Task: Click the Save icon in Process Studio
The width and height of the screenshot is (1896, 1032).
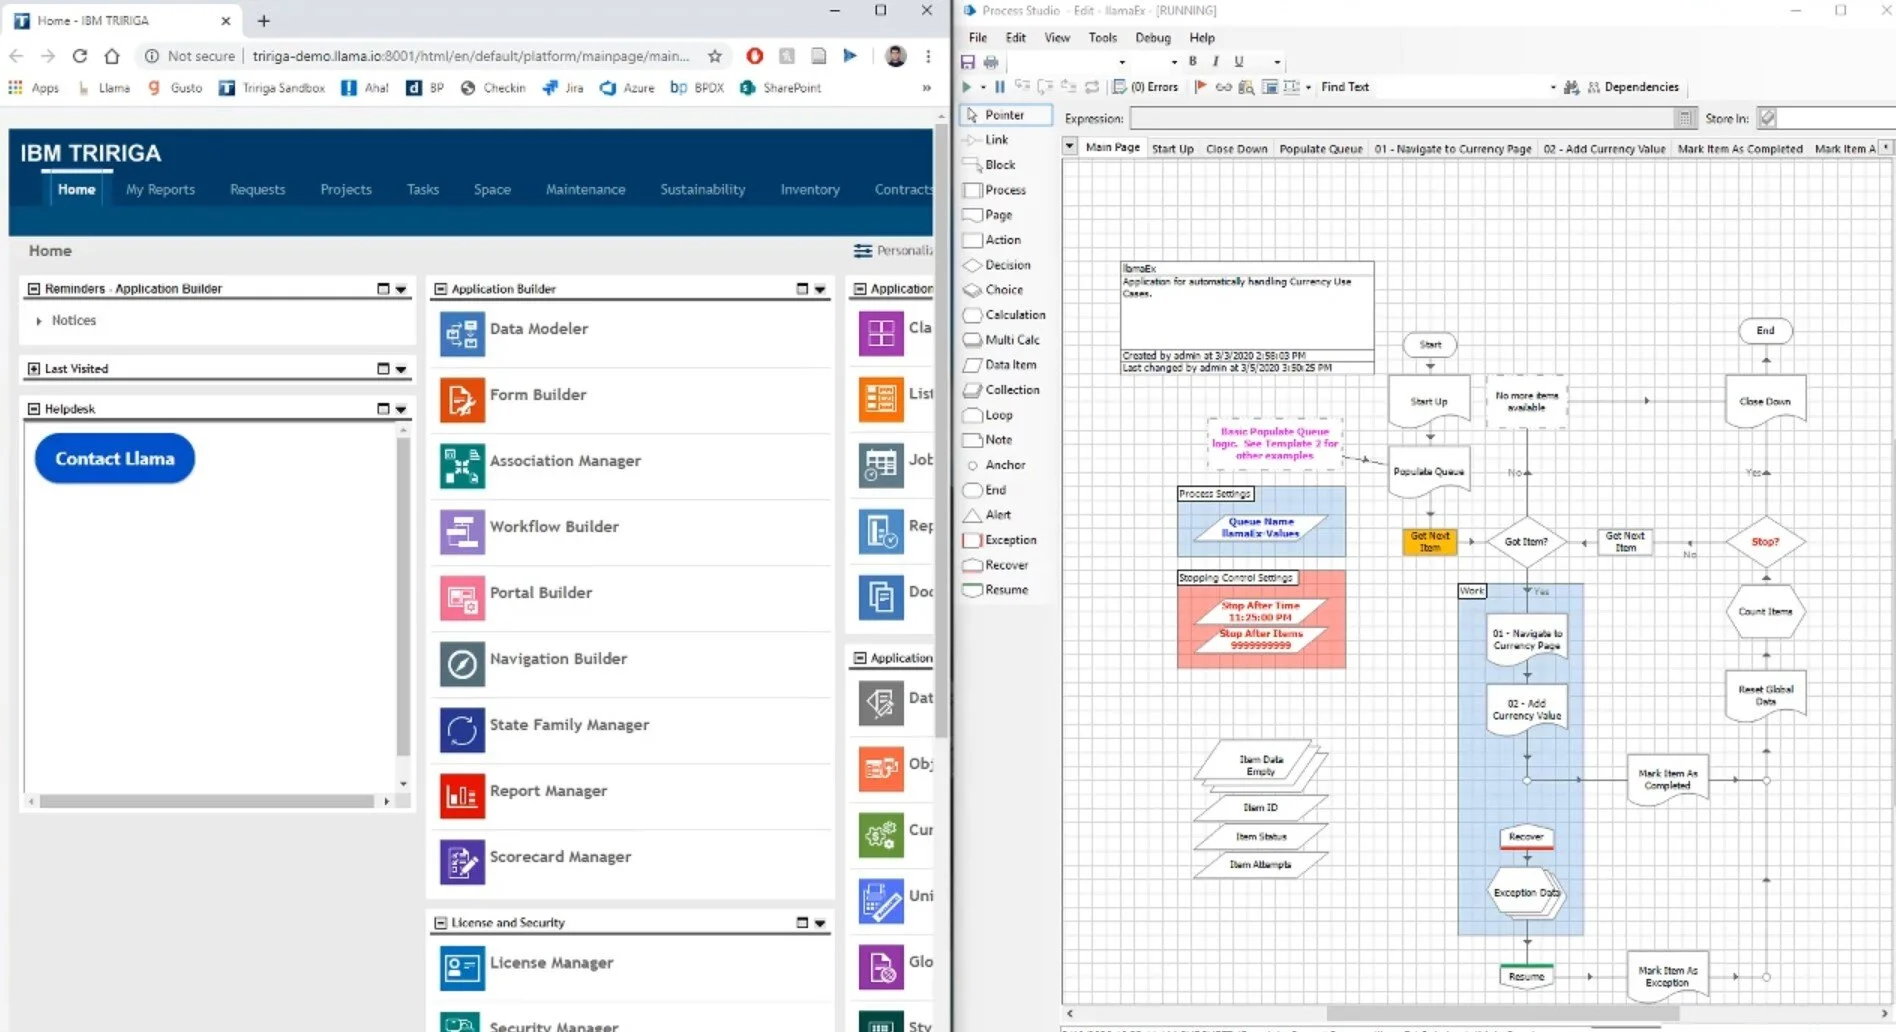Action: pyautogui.click(x=968, y=62)
